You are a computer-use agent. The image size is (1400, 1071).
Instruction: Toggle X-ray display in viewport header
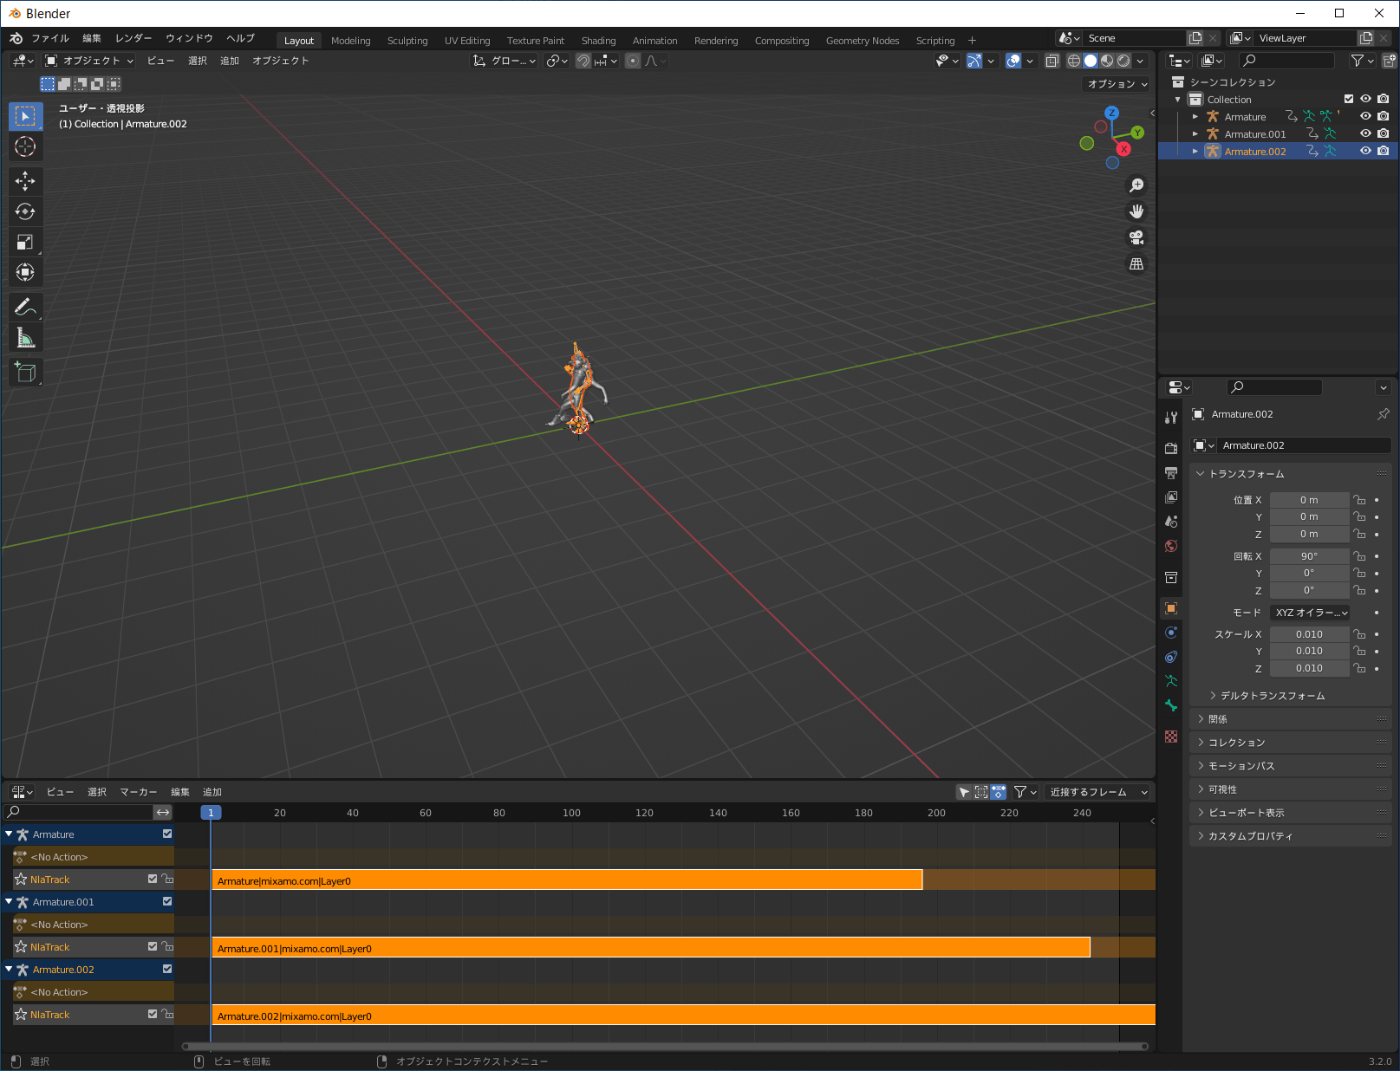pos(1051,61)
